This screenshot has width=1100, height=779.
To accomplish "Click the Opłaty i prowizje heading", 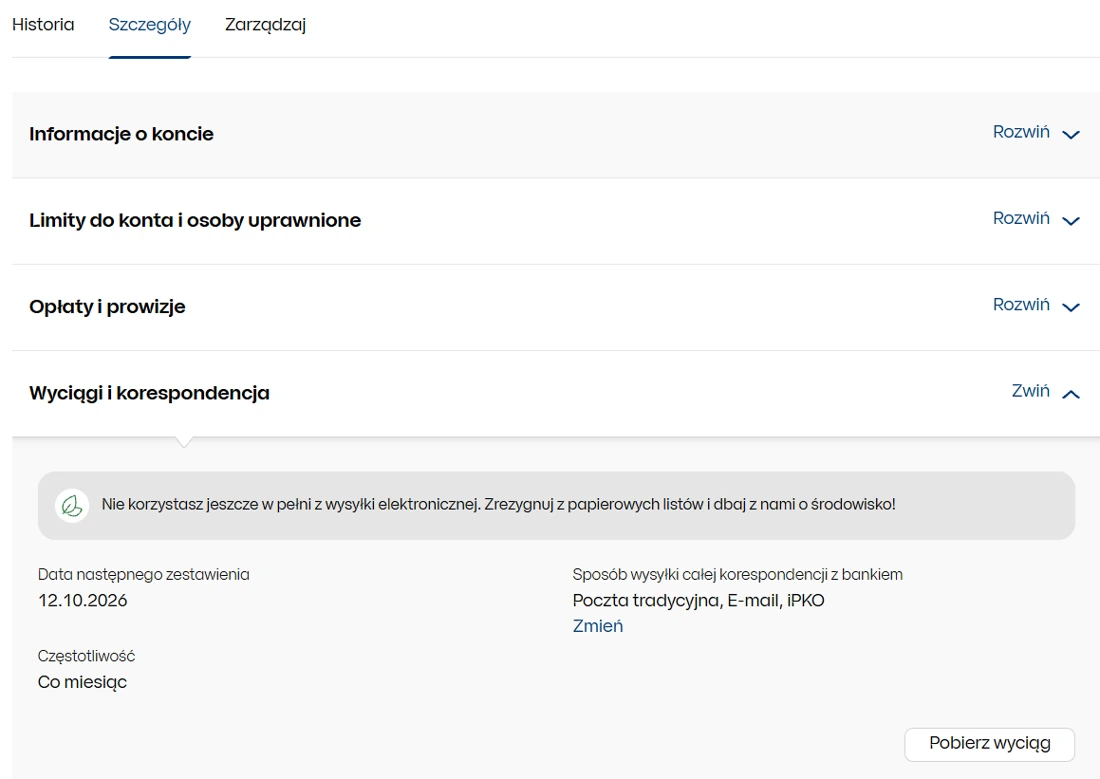I will 107,307.
